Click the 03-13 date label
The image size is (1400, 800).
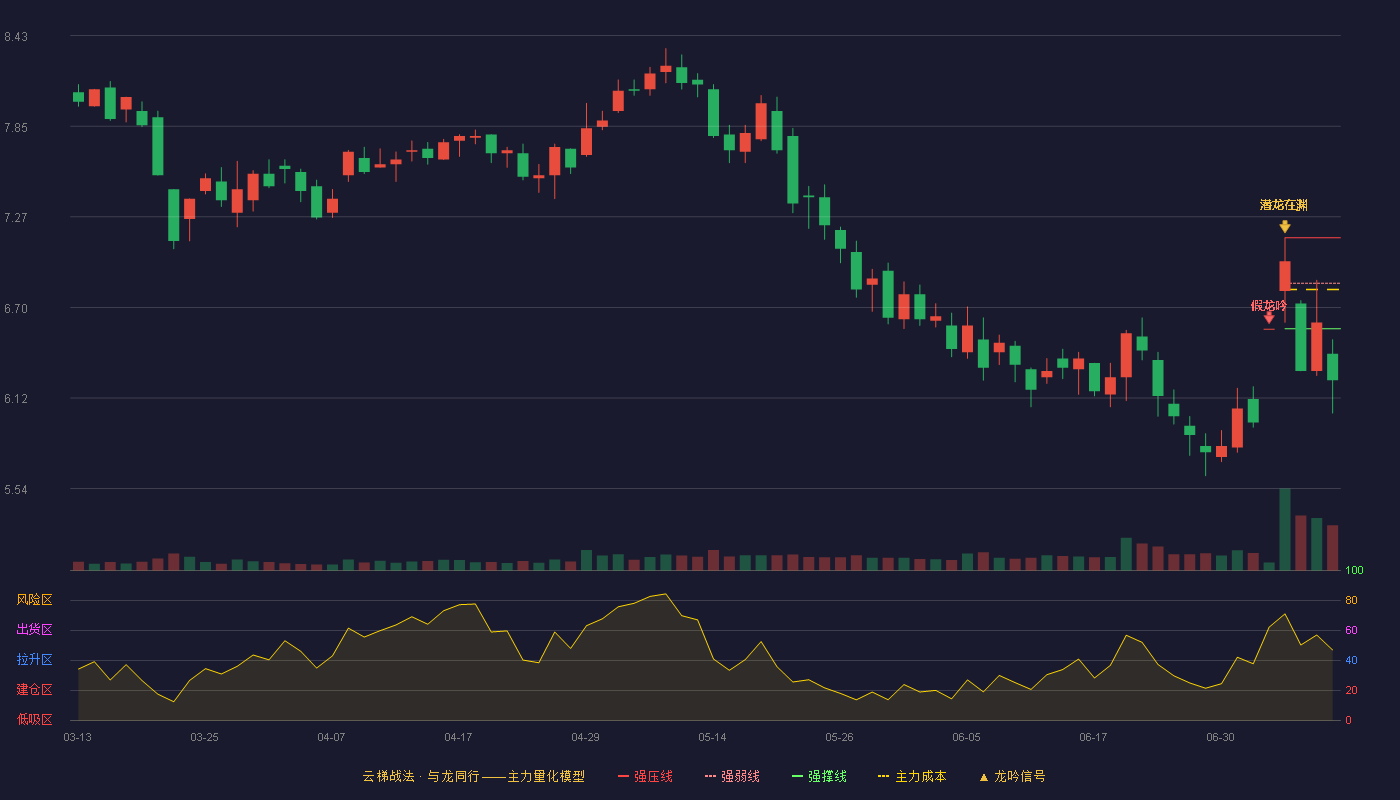point(77,737)
